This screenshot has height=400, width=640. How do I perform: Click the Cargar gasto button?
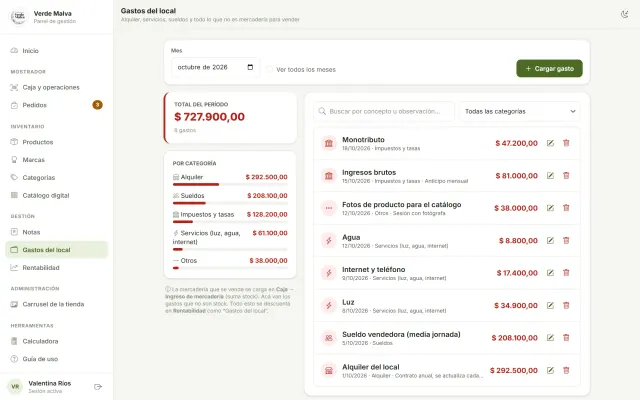(x=549, y=69)
